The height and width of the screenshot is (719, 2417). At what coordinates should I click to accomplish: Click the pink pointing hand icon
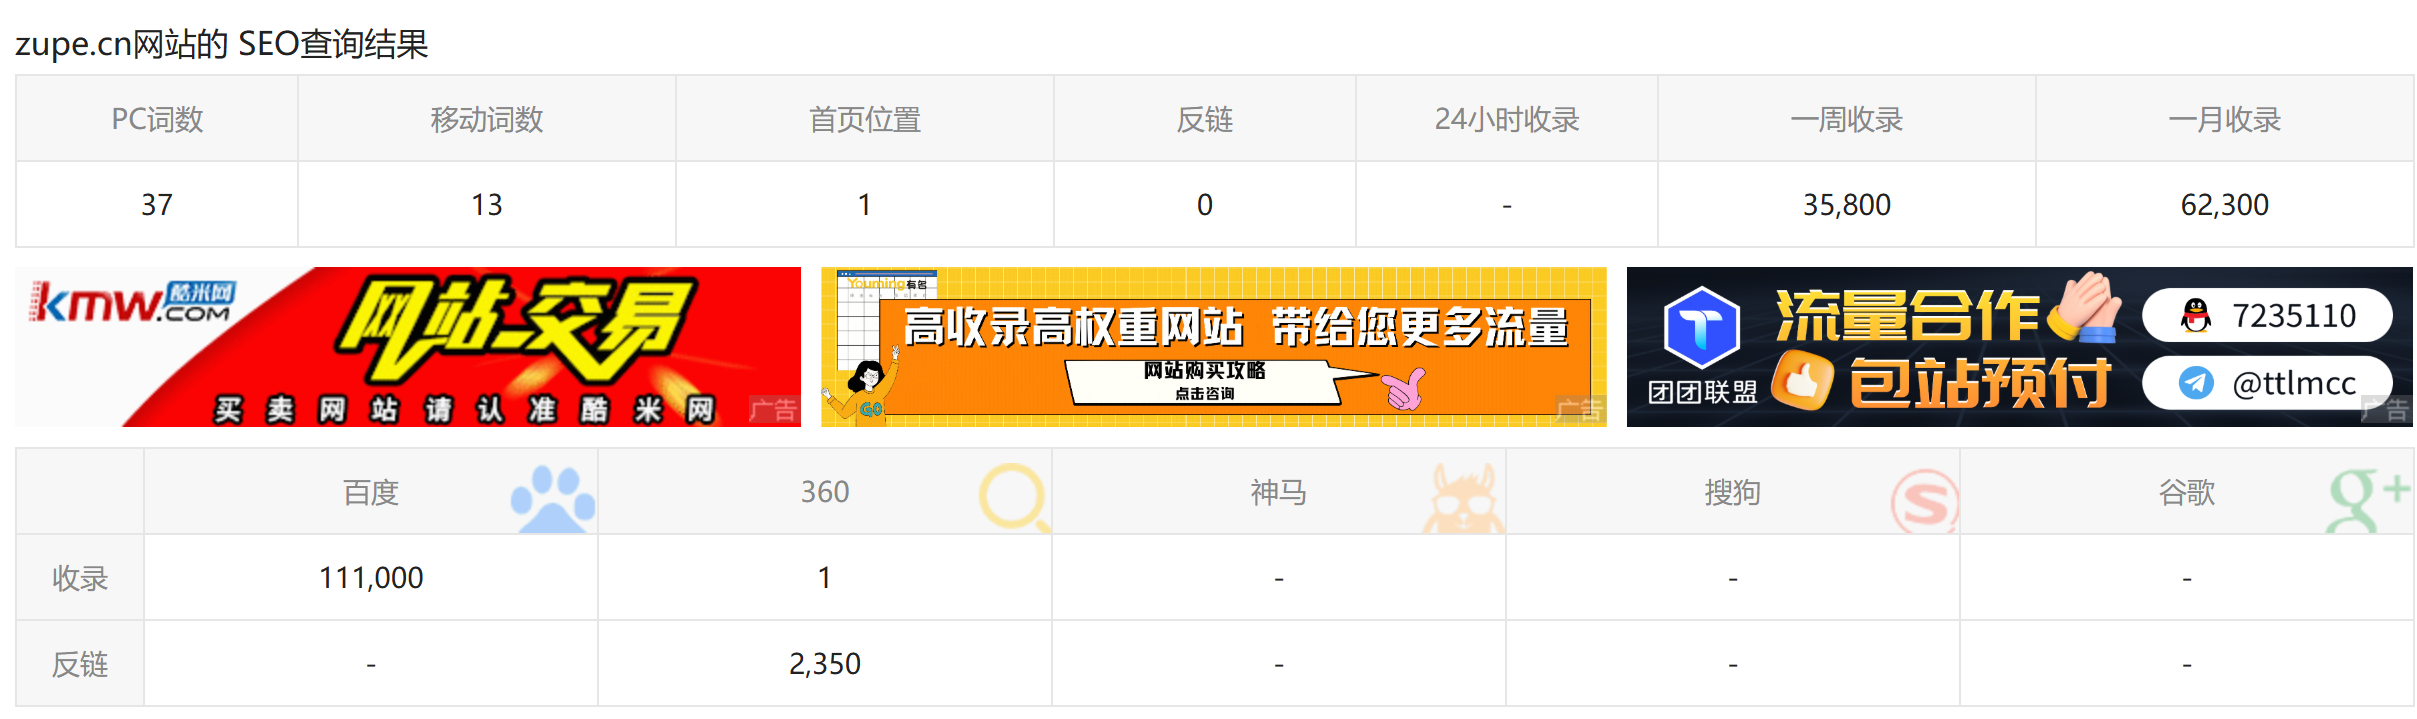point(1404,389)
